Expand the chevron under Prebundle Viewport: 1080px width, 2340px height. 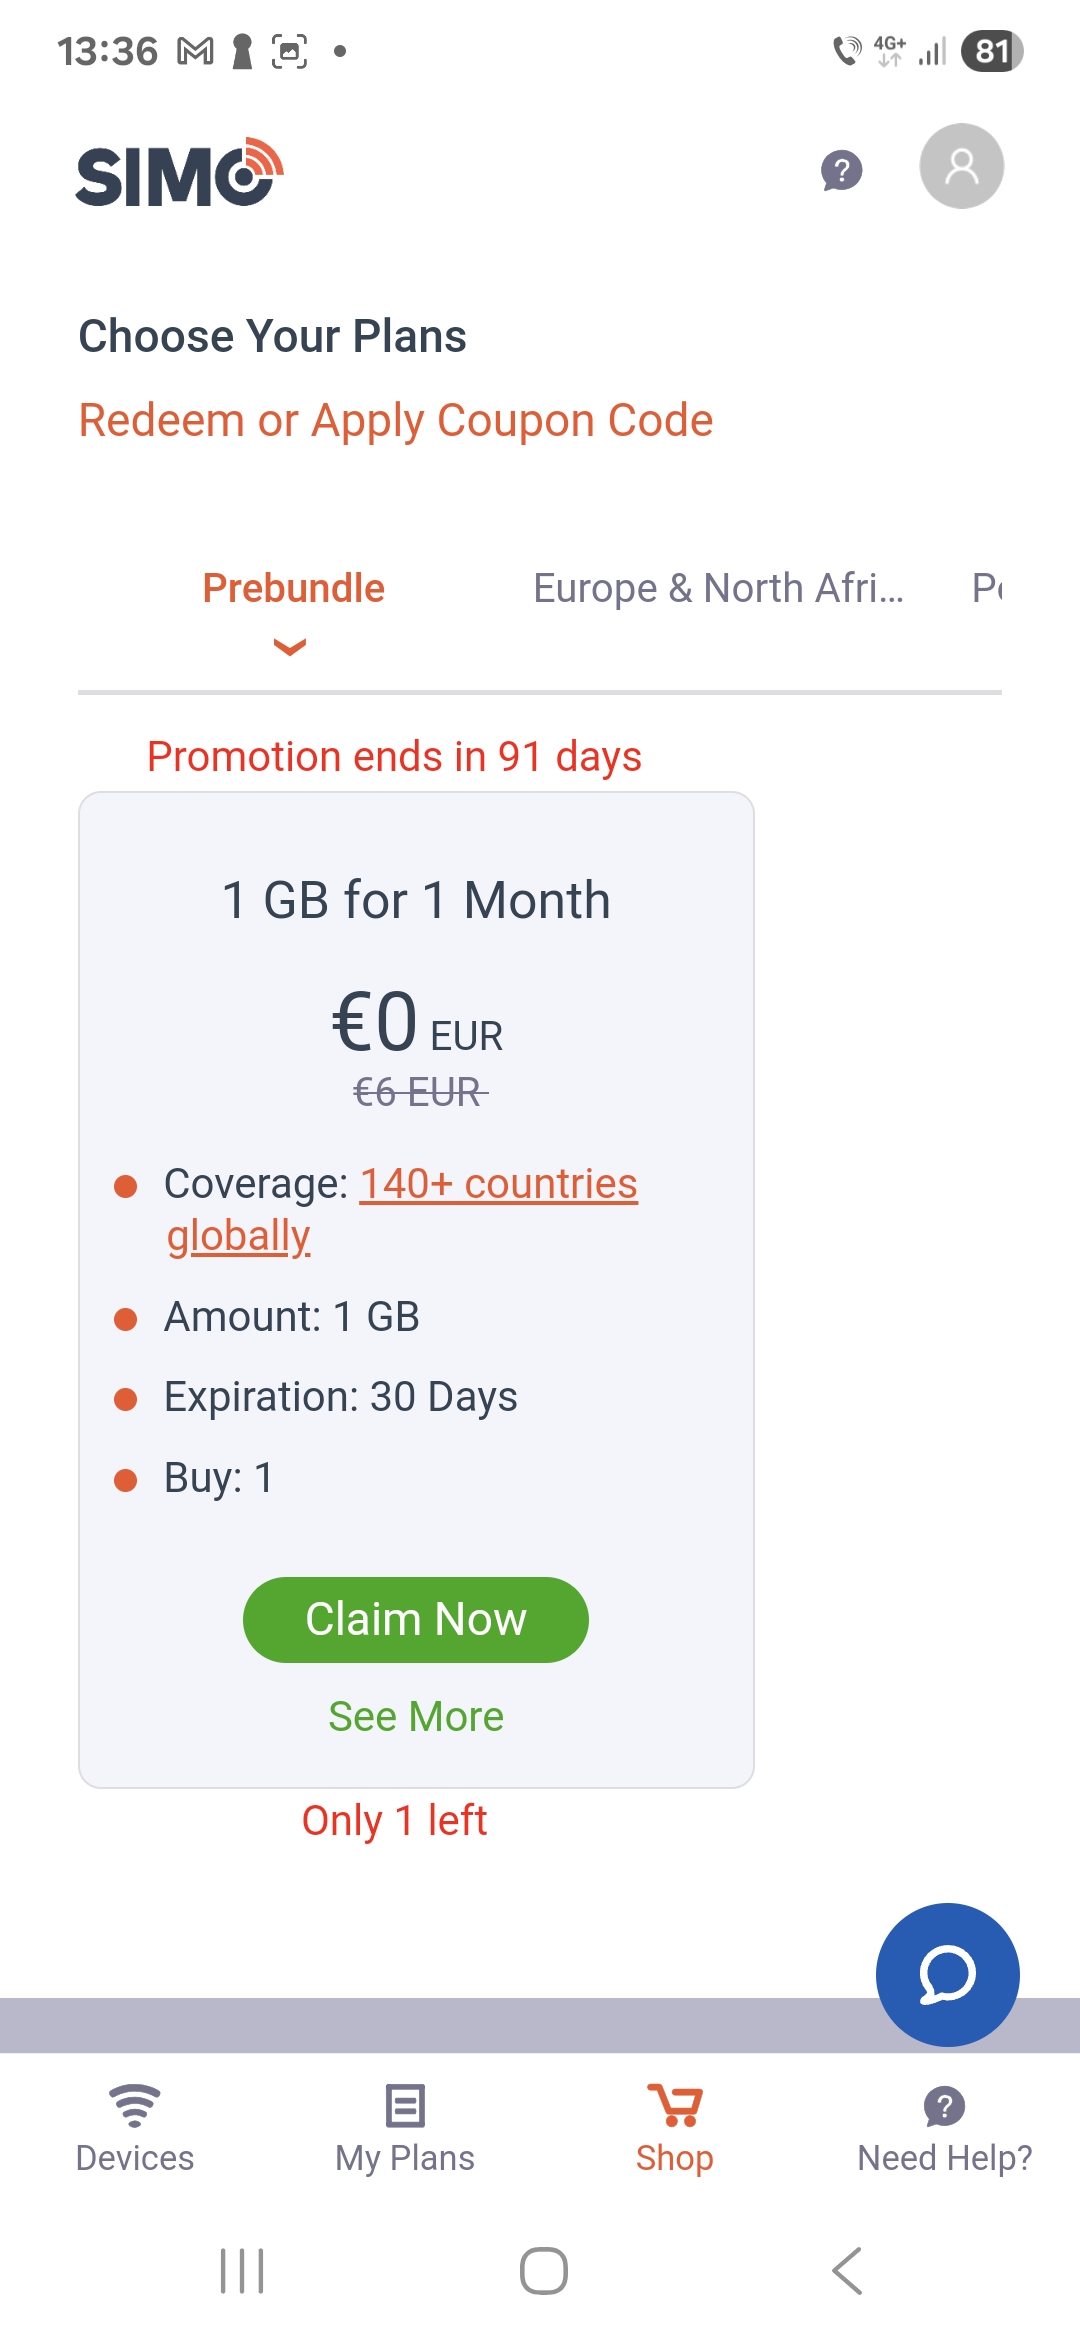[x=290, y=648]
